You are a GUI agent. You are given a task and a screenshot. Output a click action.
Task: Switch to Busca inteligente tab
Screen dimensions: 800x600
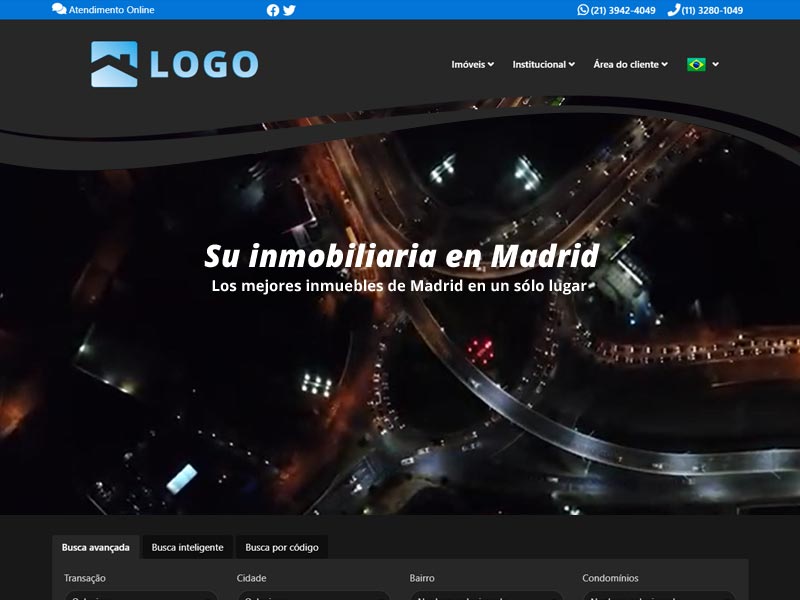click(x=187, y=547)
